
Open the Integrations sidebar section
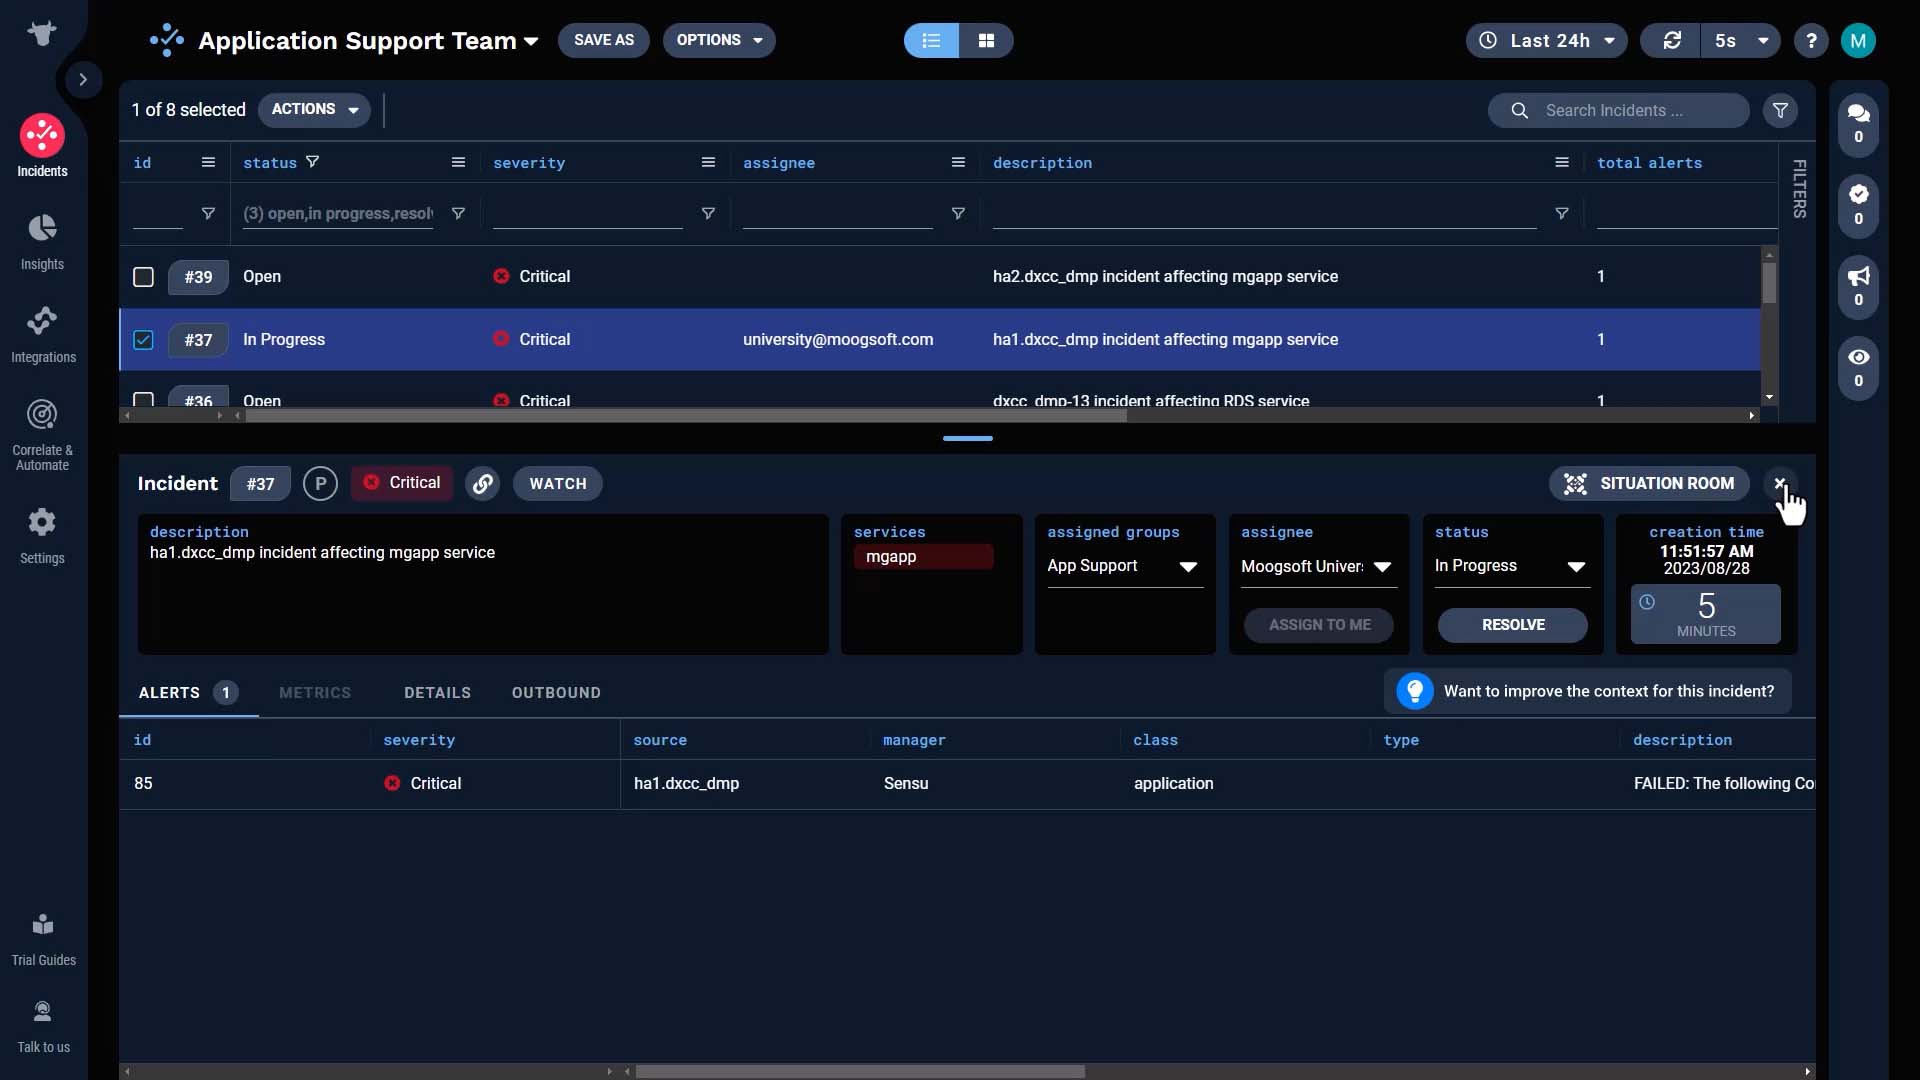click(42, 335)
